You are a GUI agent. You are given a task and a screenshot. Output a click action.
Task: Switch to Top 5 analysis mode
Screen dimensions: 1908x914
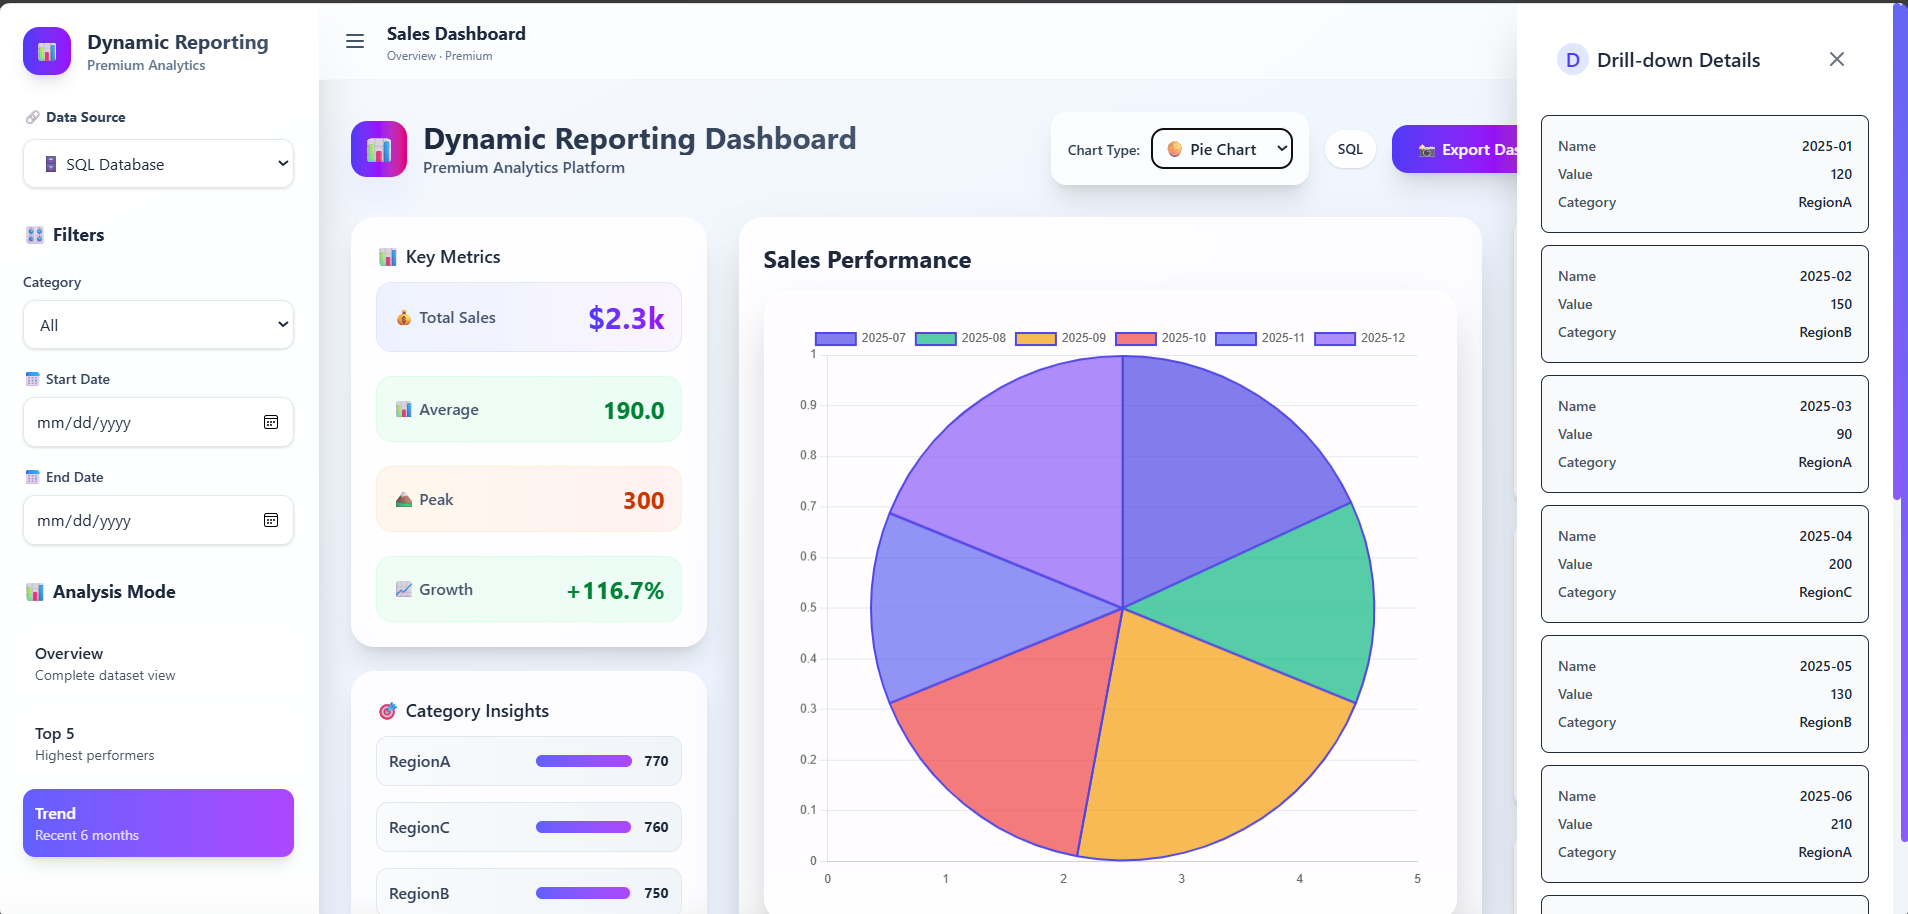click(158, 744)
